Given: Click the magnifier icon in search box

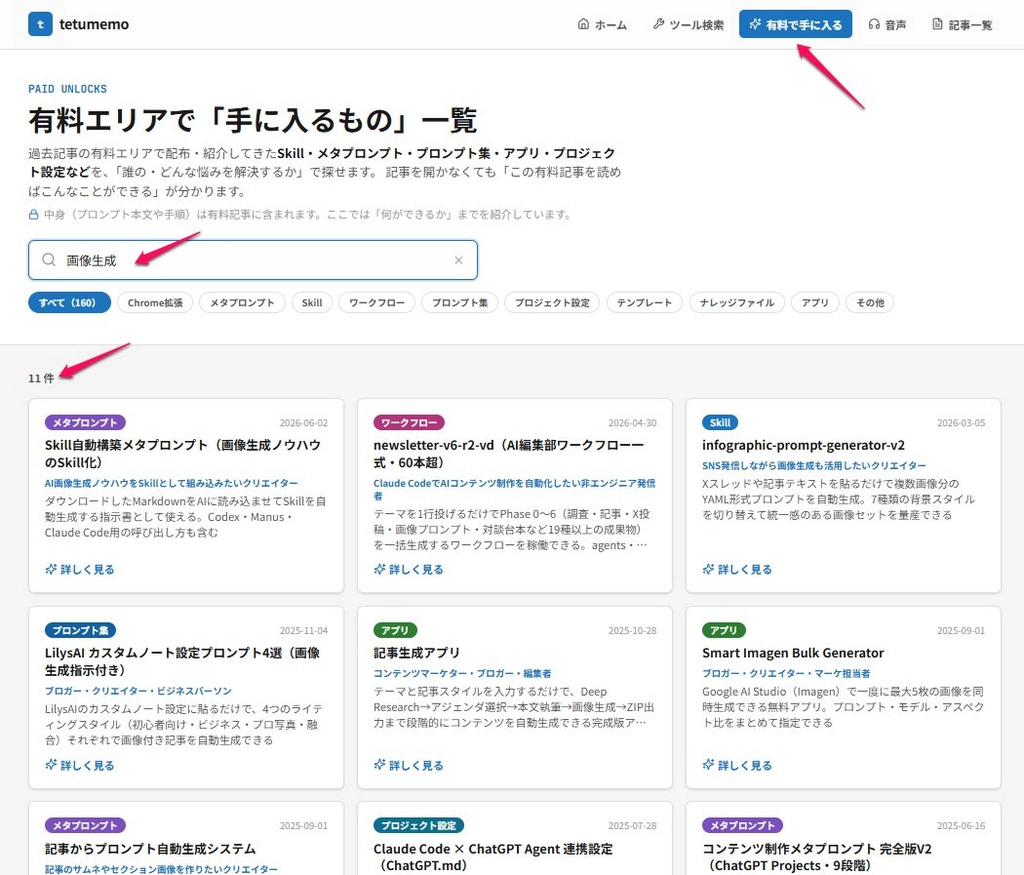Looking at the screenshot, I should (49, 260).
